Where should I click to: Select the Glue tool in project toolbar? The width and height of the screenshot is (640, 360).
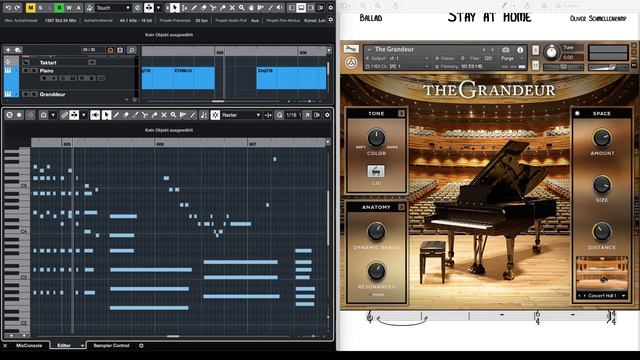click(x=223, y=8)
